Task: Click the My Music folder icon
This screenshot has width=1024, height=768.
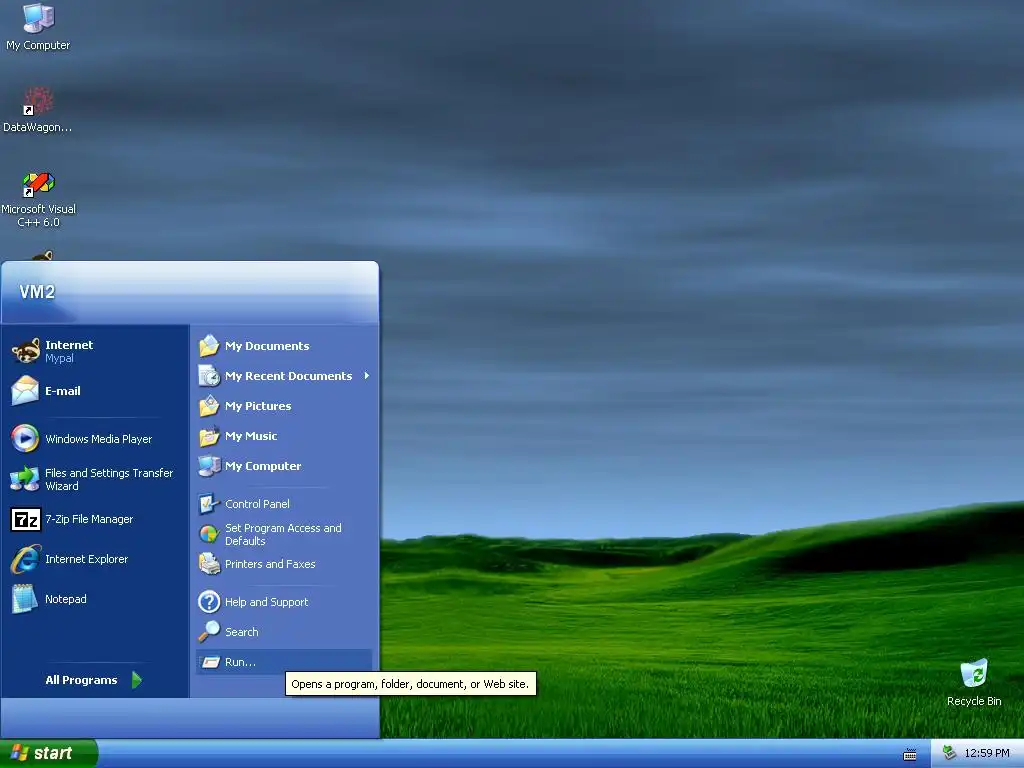Action: tap(209, 436)
